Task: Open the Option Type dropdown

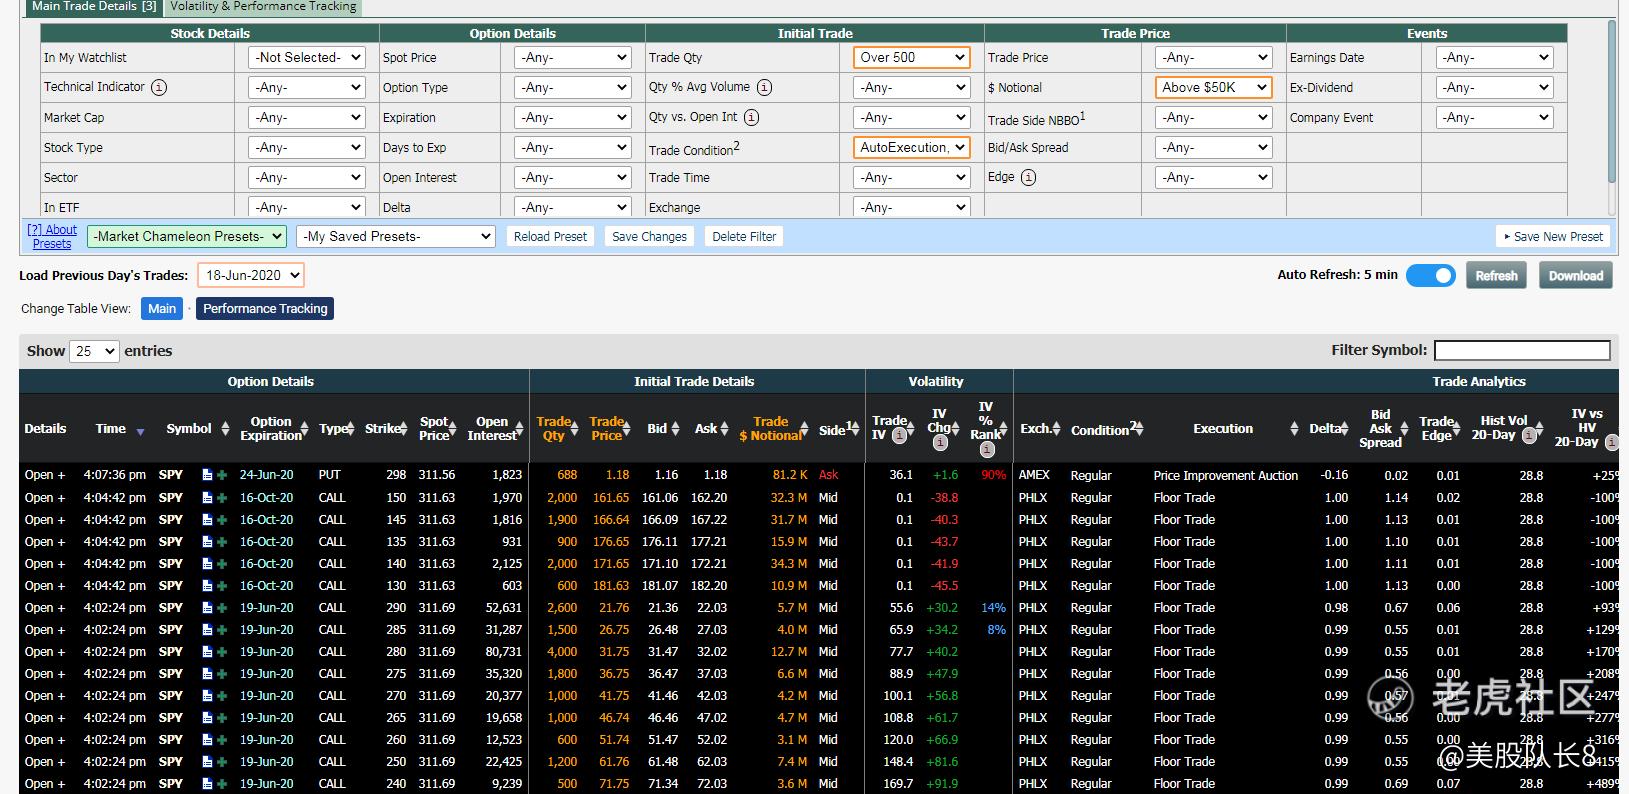Action: pyautogui.click(x=572, y=87)
